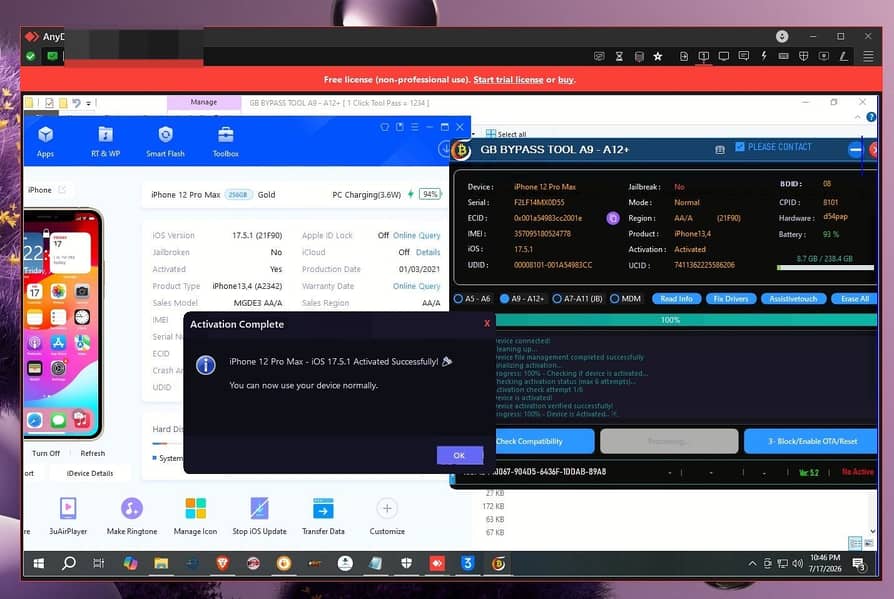Toggle the PLEASE CONTACT checkbox

[740, 147]
